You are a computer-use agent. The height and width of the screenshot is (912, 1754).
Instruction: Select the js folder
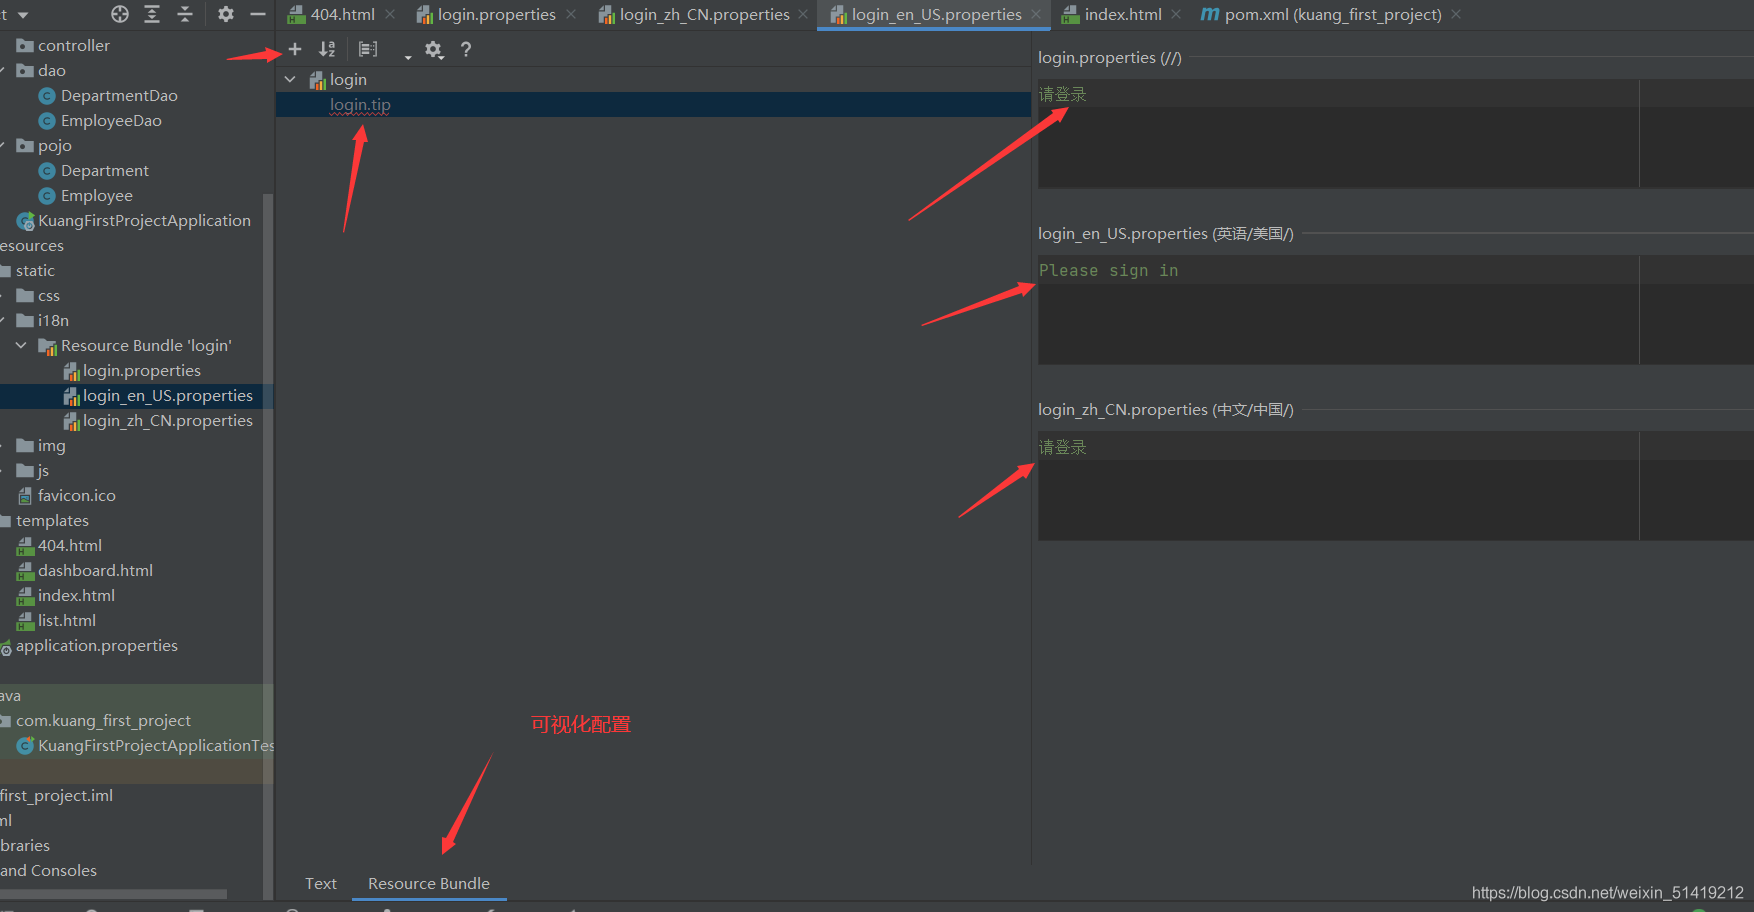pos(43,470)
